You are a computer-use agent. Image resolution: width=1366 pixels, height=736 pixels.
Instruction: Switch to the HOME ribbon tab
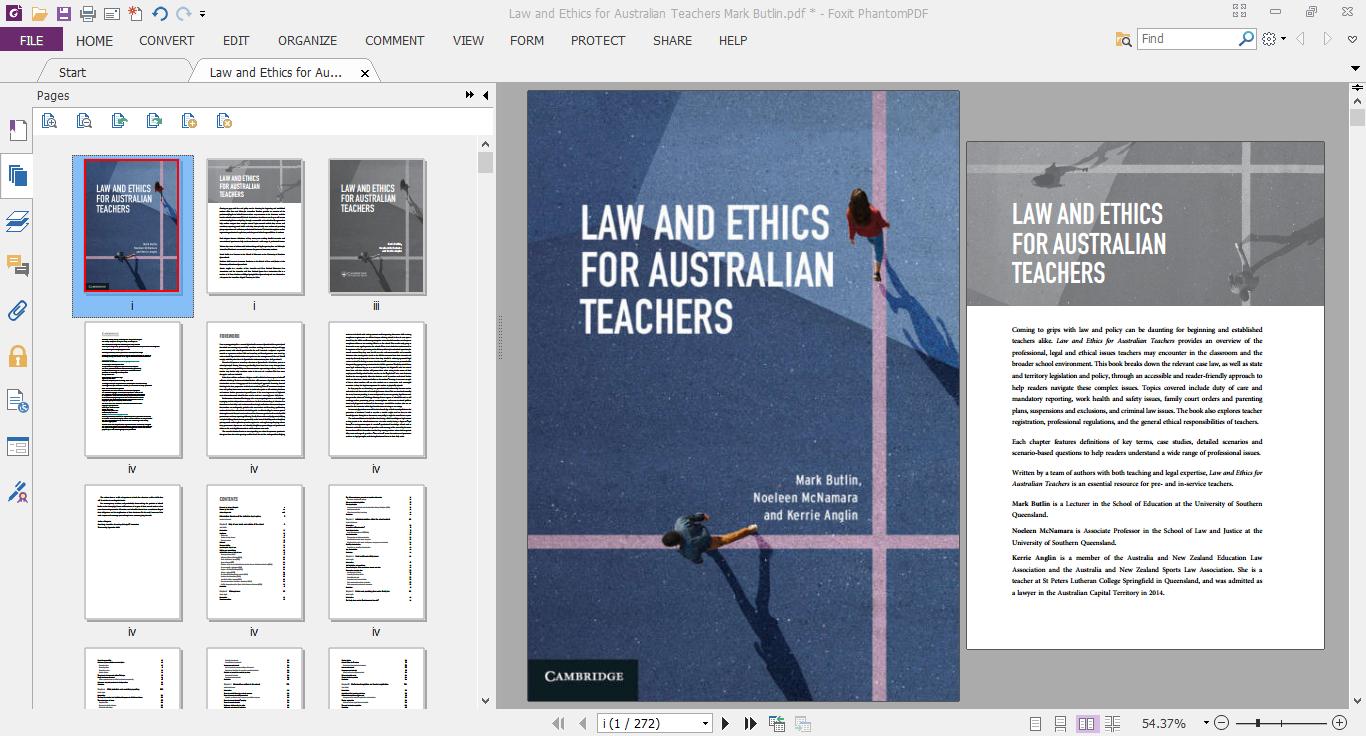[x=95, y=40]
